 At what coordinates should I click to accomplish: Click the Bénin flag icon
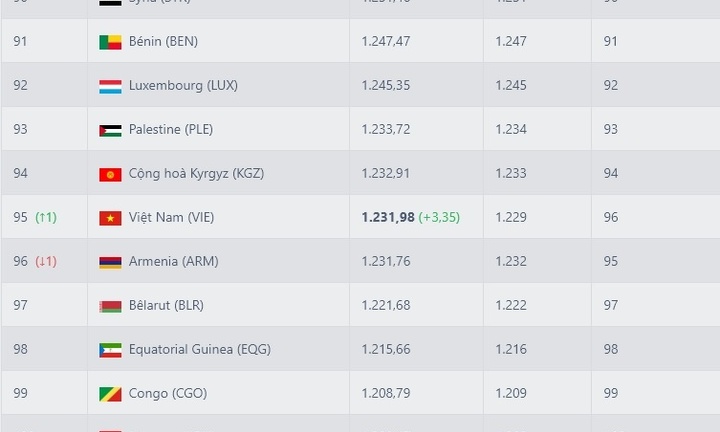point(110,42)
